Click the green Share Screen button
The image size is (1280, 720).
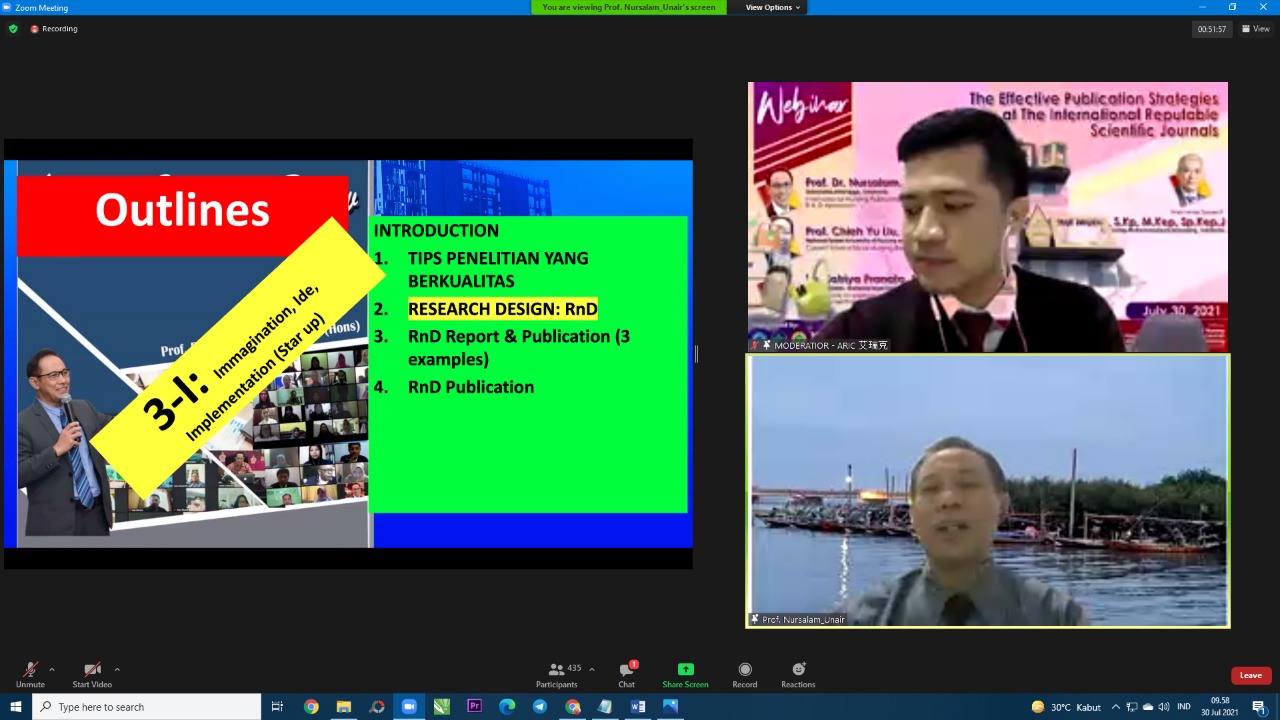point(685,675)
